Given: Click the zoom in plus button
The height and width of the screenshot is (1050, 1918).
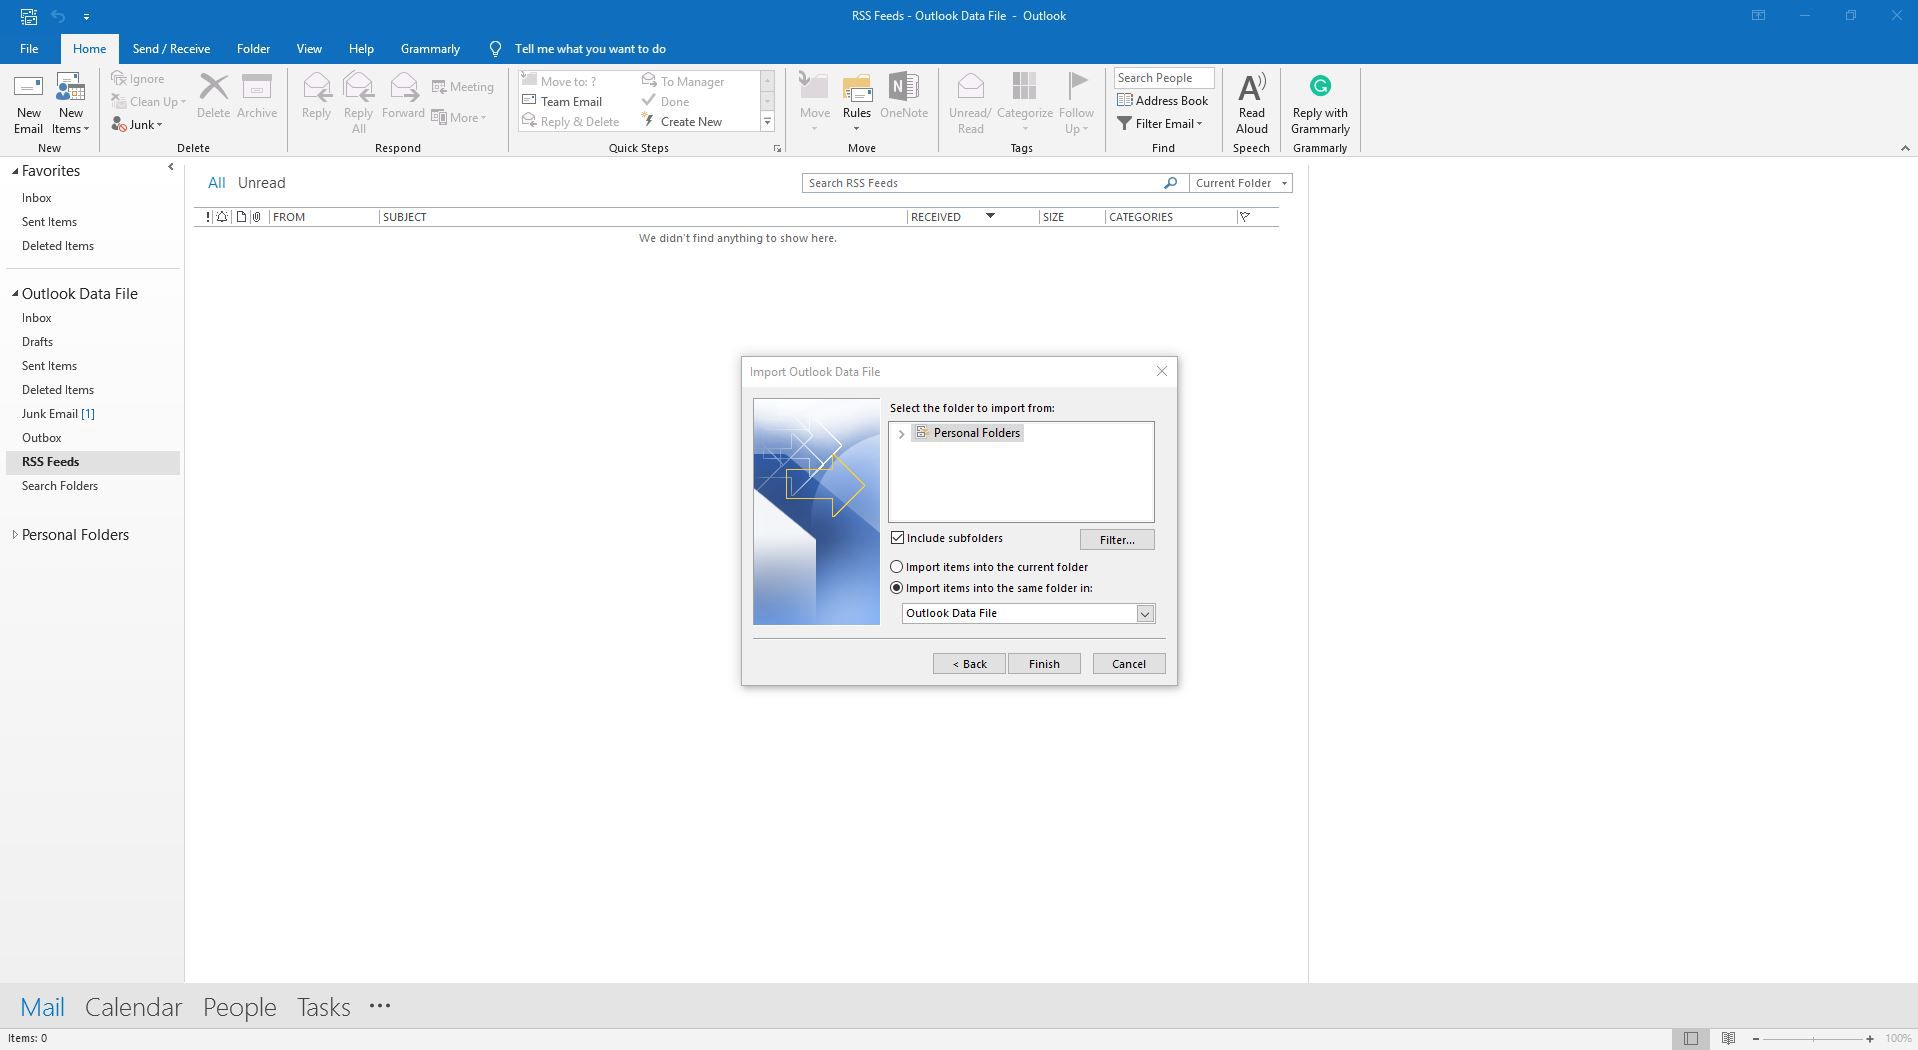Looking at the screenshot, I should [x=1869, y=1038].
